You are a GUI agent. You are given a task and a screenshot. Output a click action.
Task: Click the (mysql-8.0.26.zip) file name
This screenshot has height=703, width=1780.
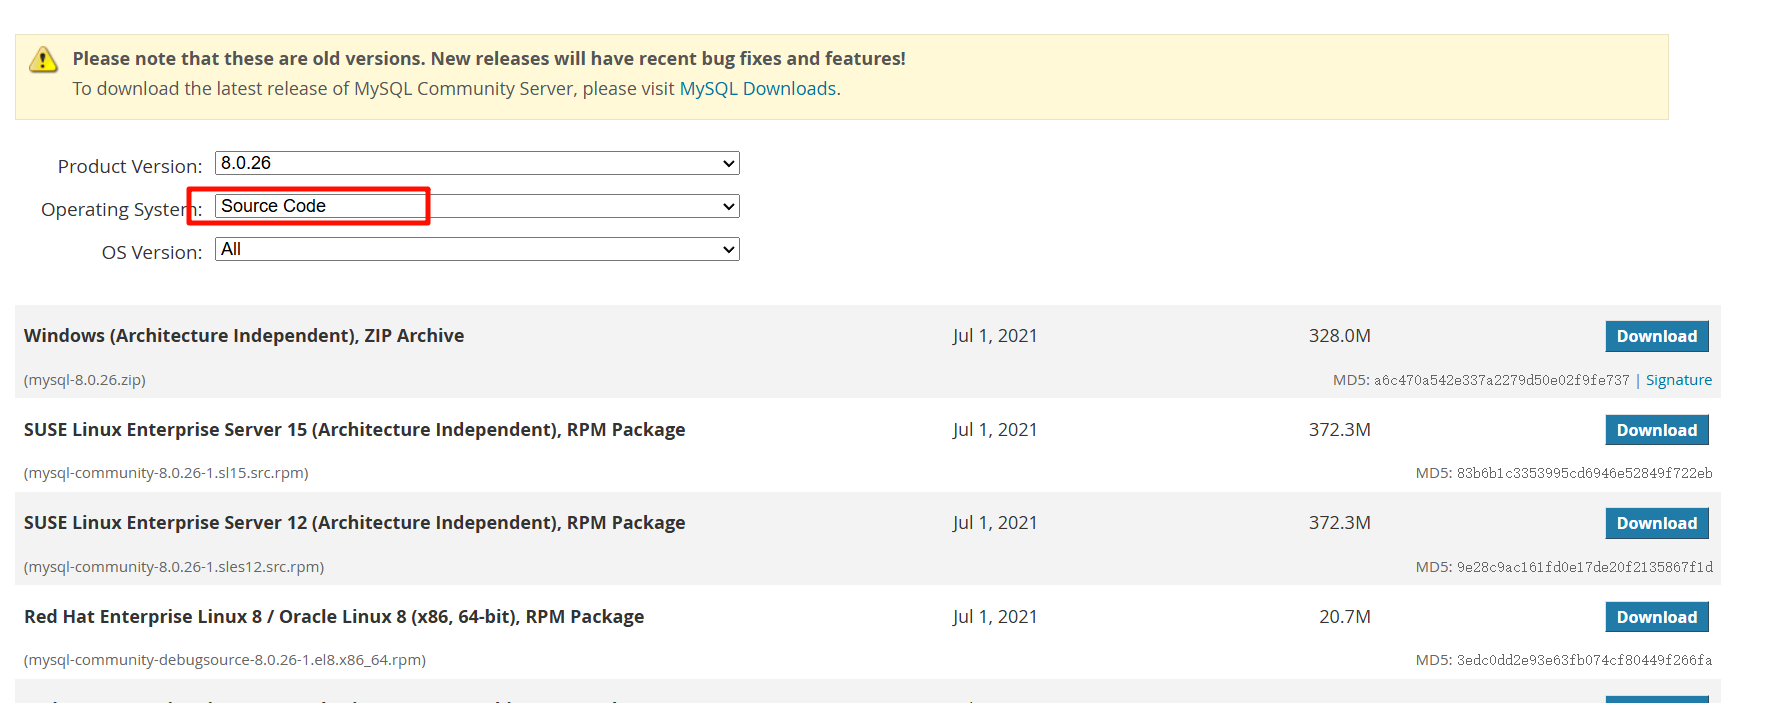[x=85, y=380]
